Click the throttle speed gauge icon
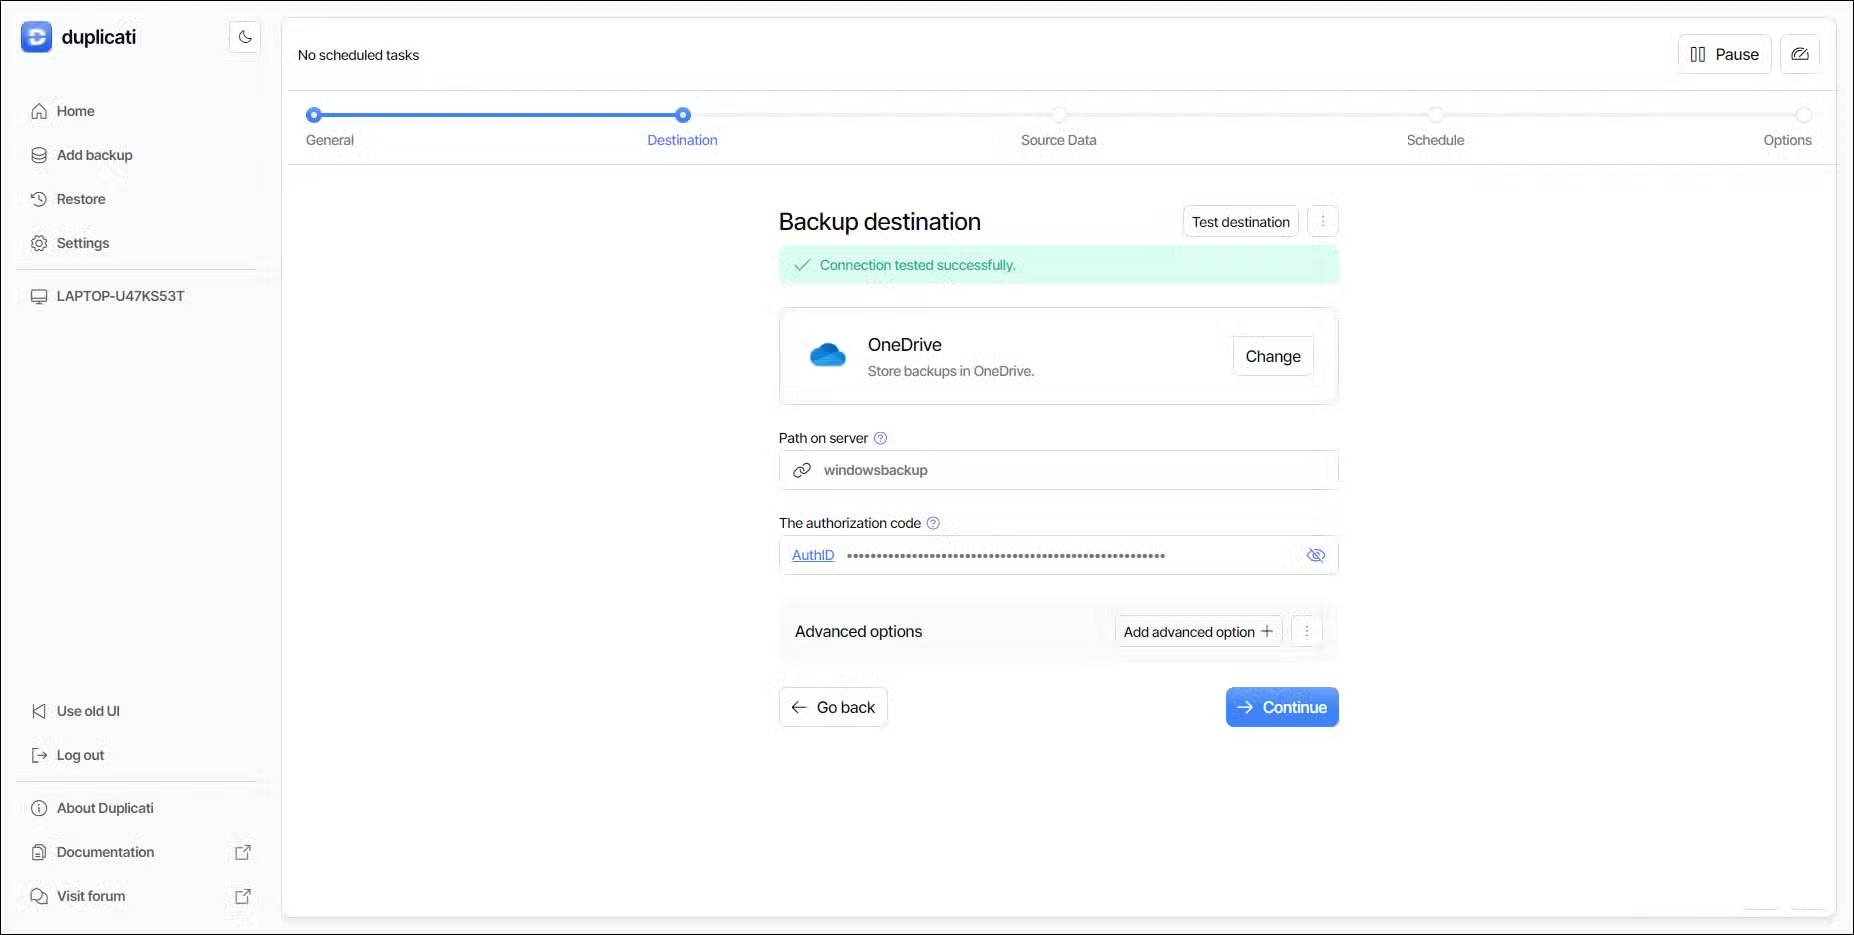Image resolution: width=1854 pixels, height=935 pixels. [x=1799, y=54]
